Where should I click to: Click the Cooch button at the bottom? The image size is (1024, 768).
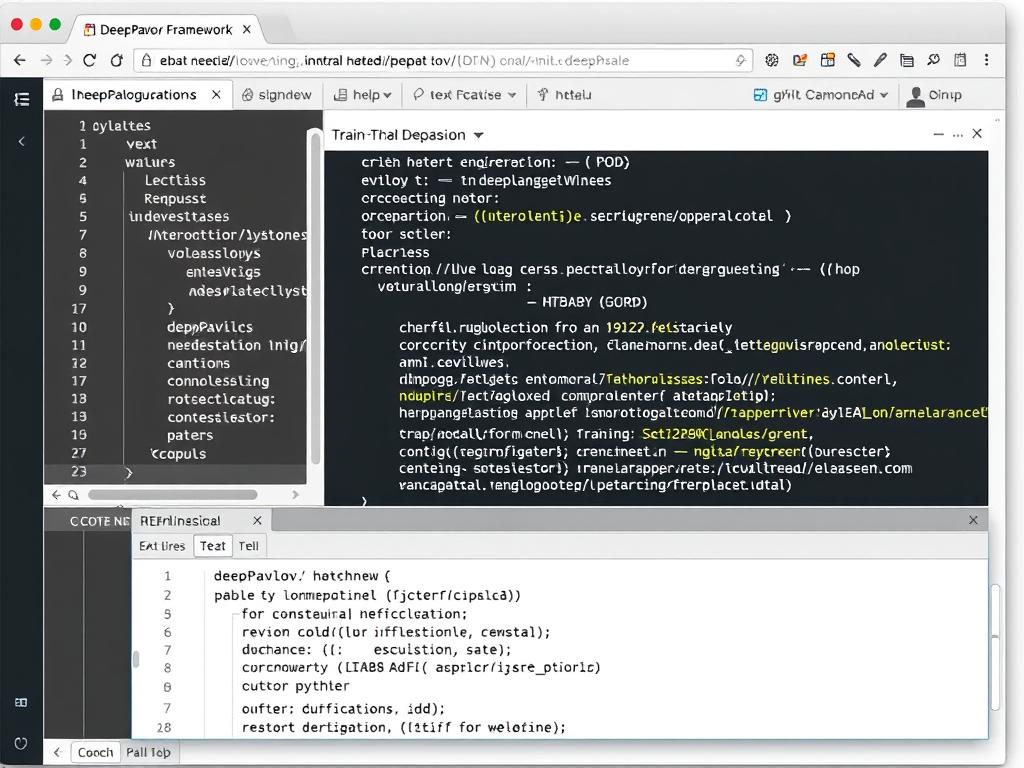pos(95,752)
